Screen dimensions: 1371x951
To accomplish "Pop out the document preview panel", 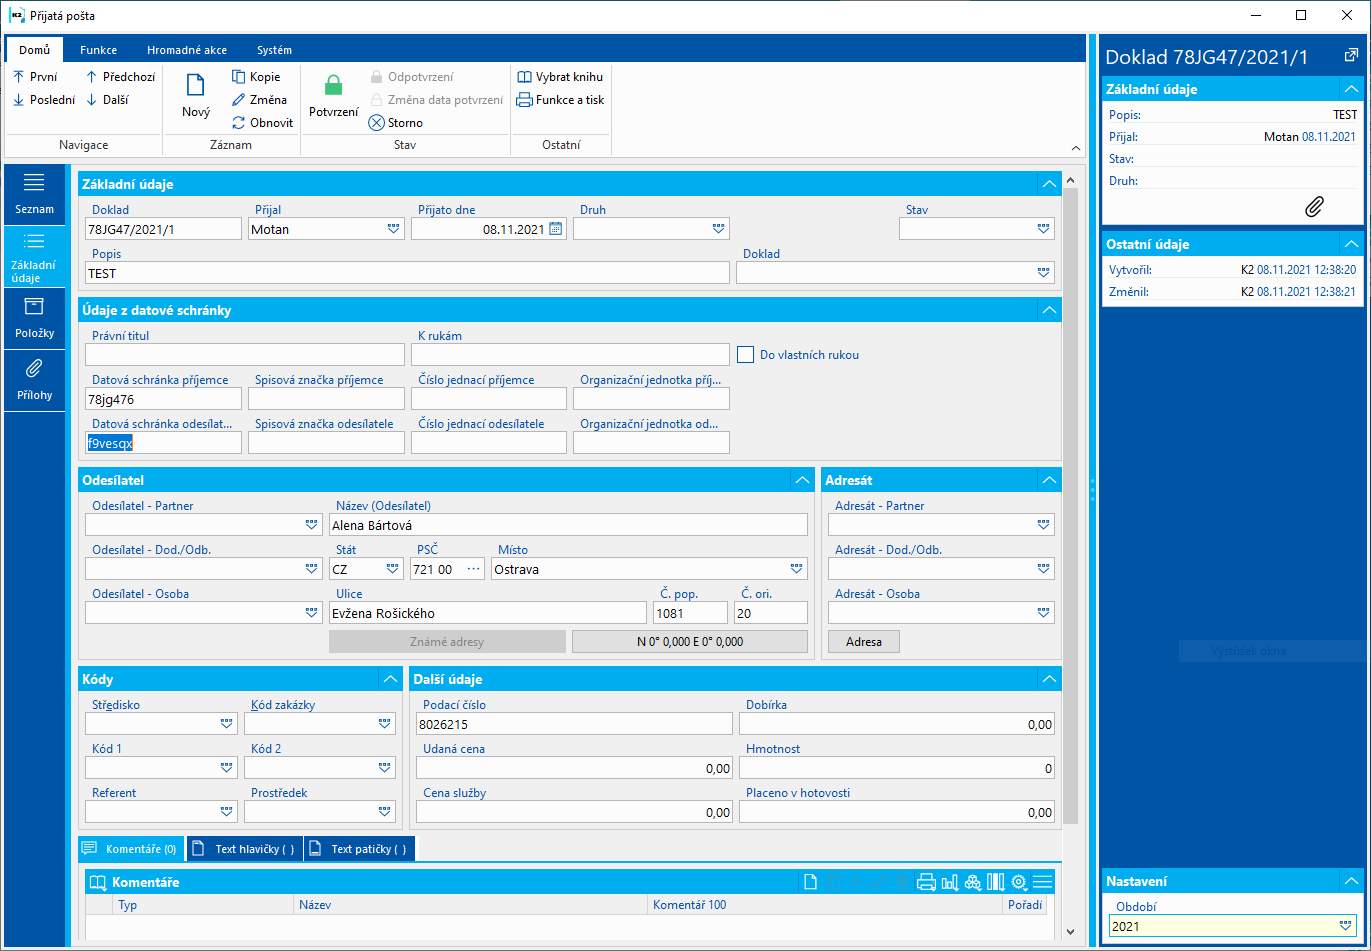I will [1350, 56].
